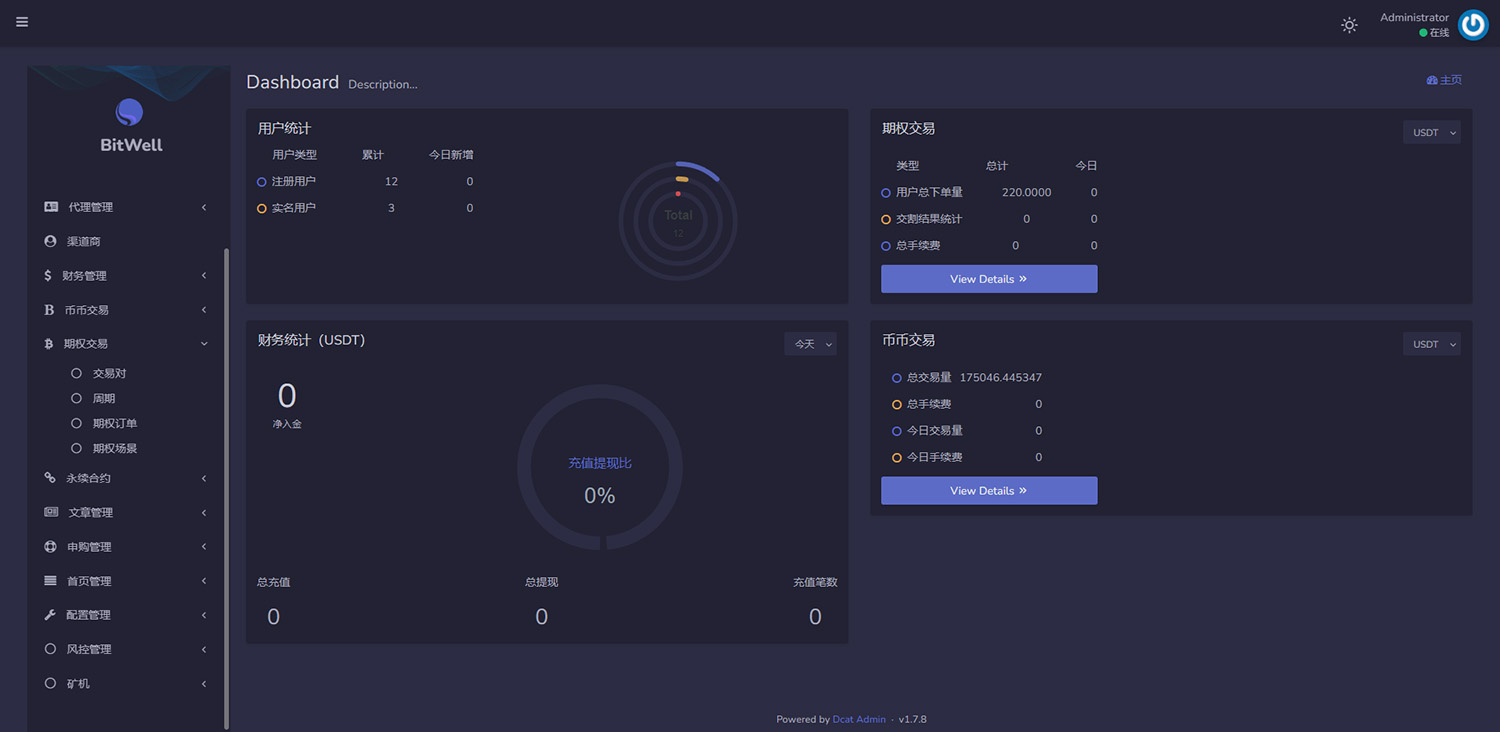Screen dimensions: 1500x732
Task: Expand the 币币交易 sidebar chevron arrow
Action: (x=204, y=310)
